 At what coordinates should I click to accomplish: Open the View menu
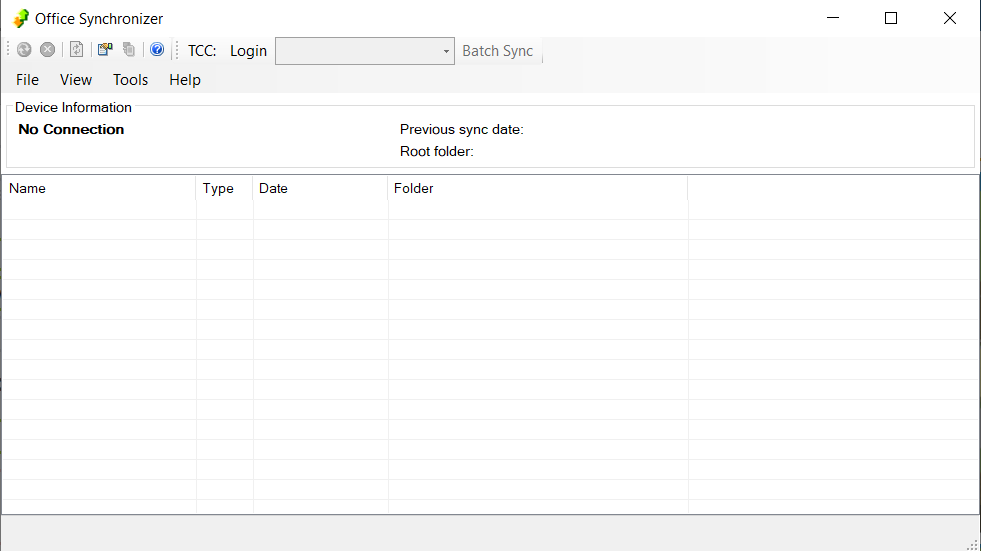[76, 80]
